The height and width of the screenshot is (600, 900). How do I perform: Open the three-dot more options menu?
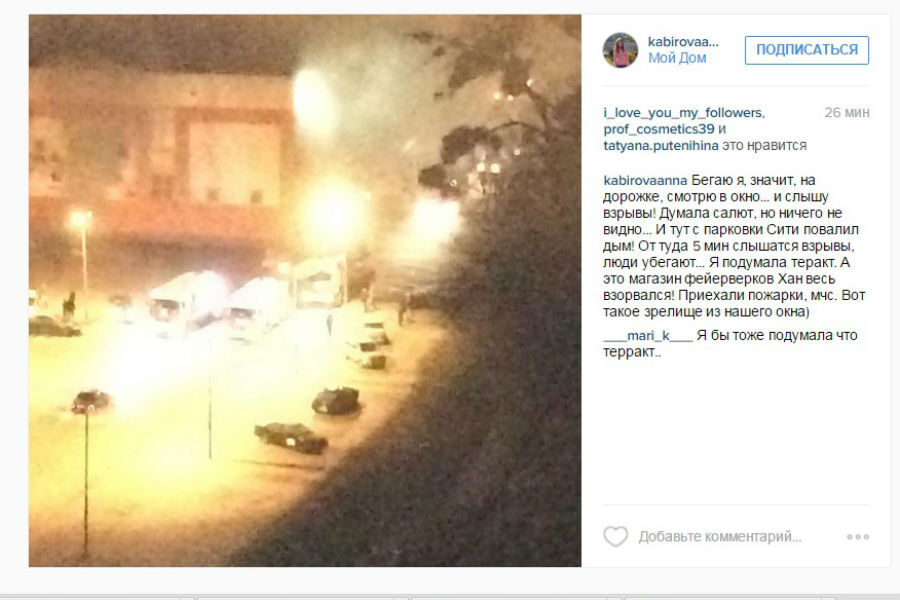[x=858, y=537]
